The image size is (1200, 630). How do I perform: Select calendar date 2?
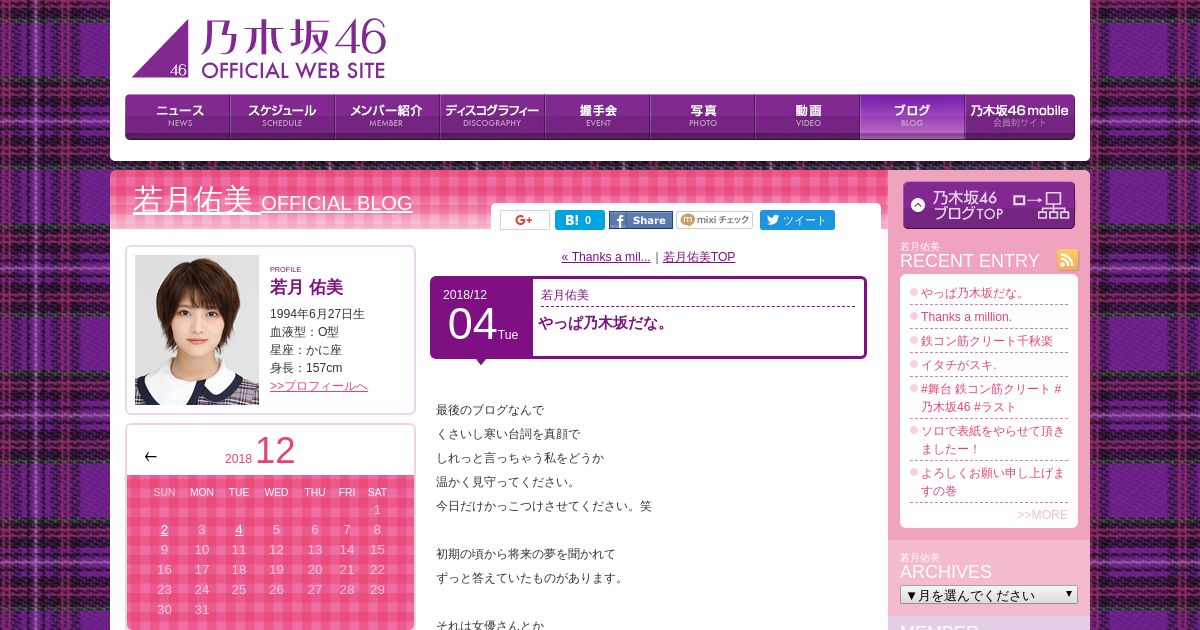(164, 530)
